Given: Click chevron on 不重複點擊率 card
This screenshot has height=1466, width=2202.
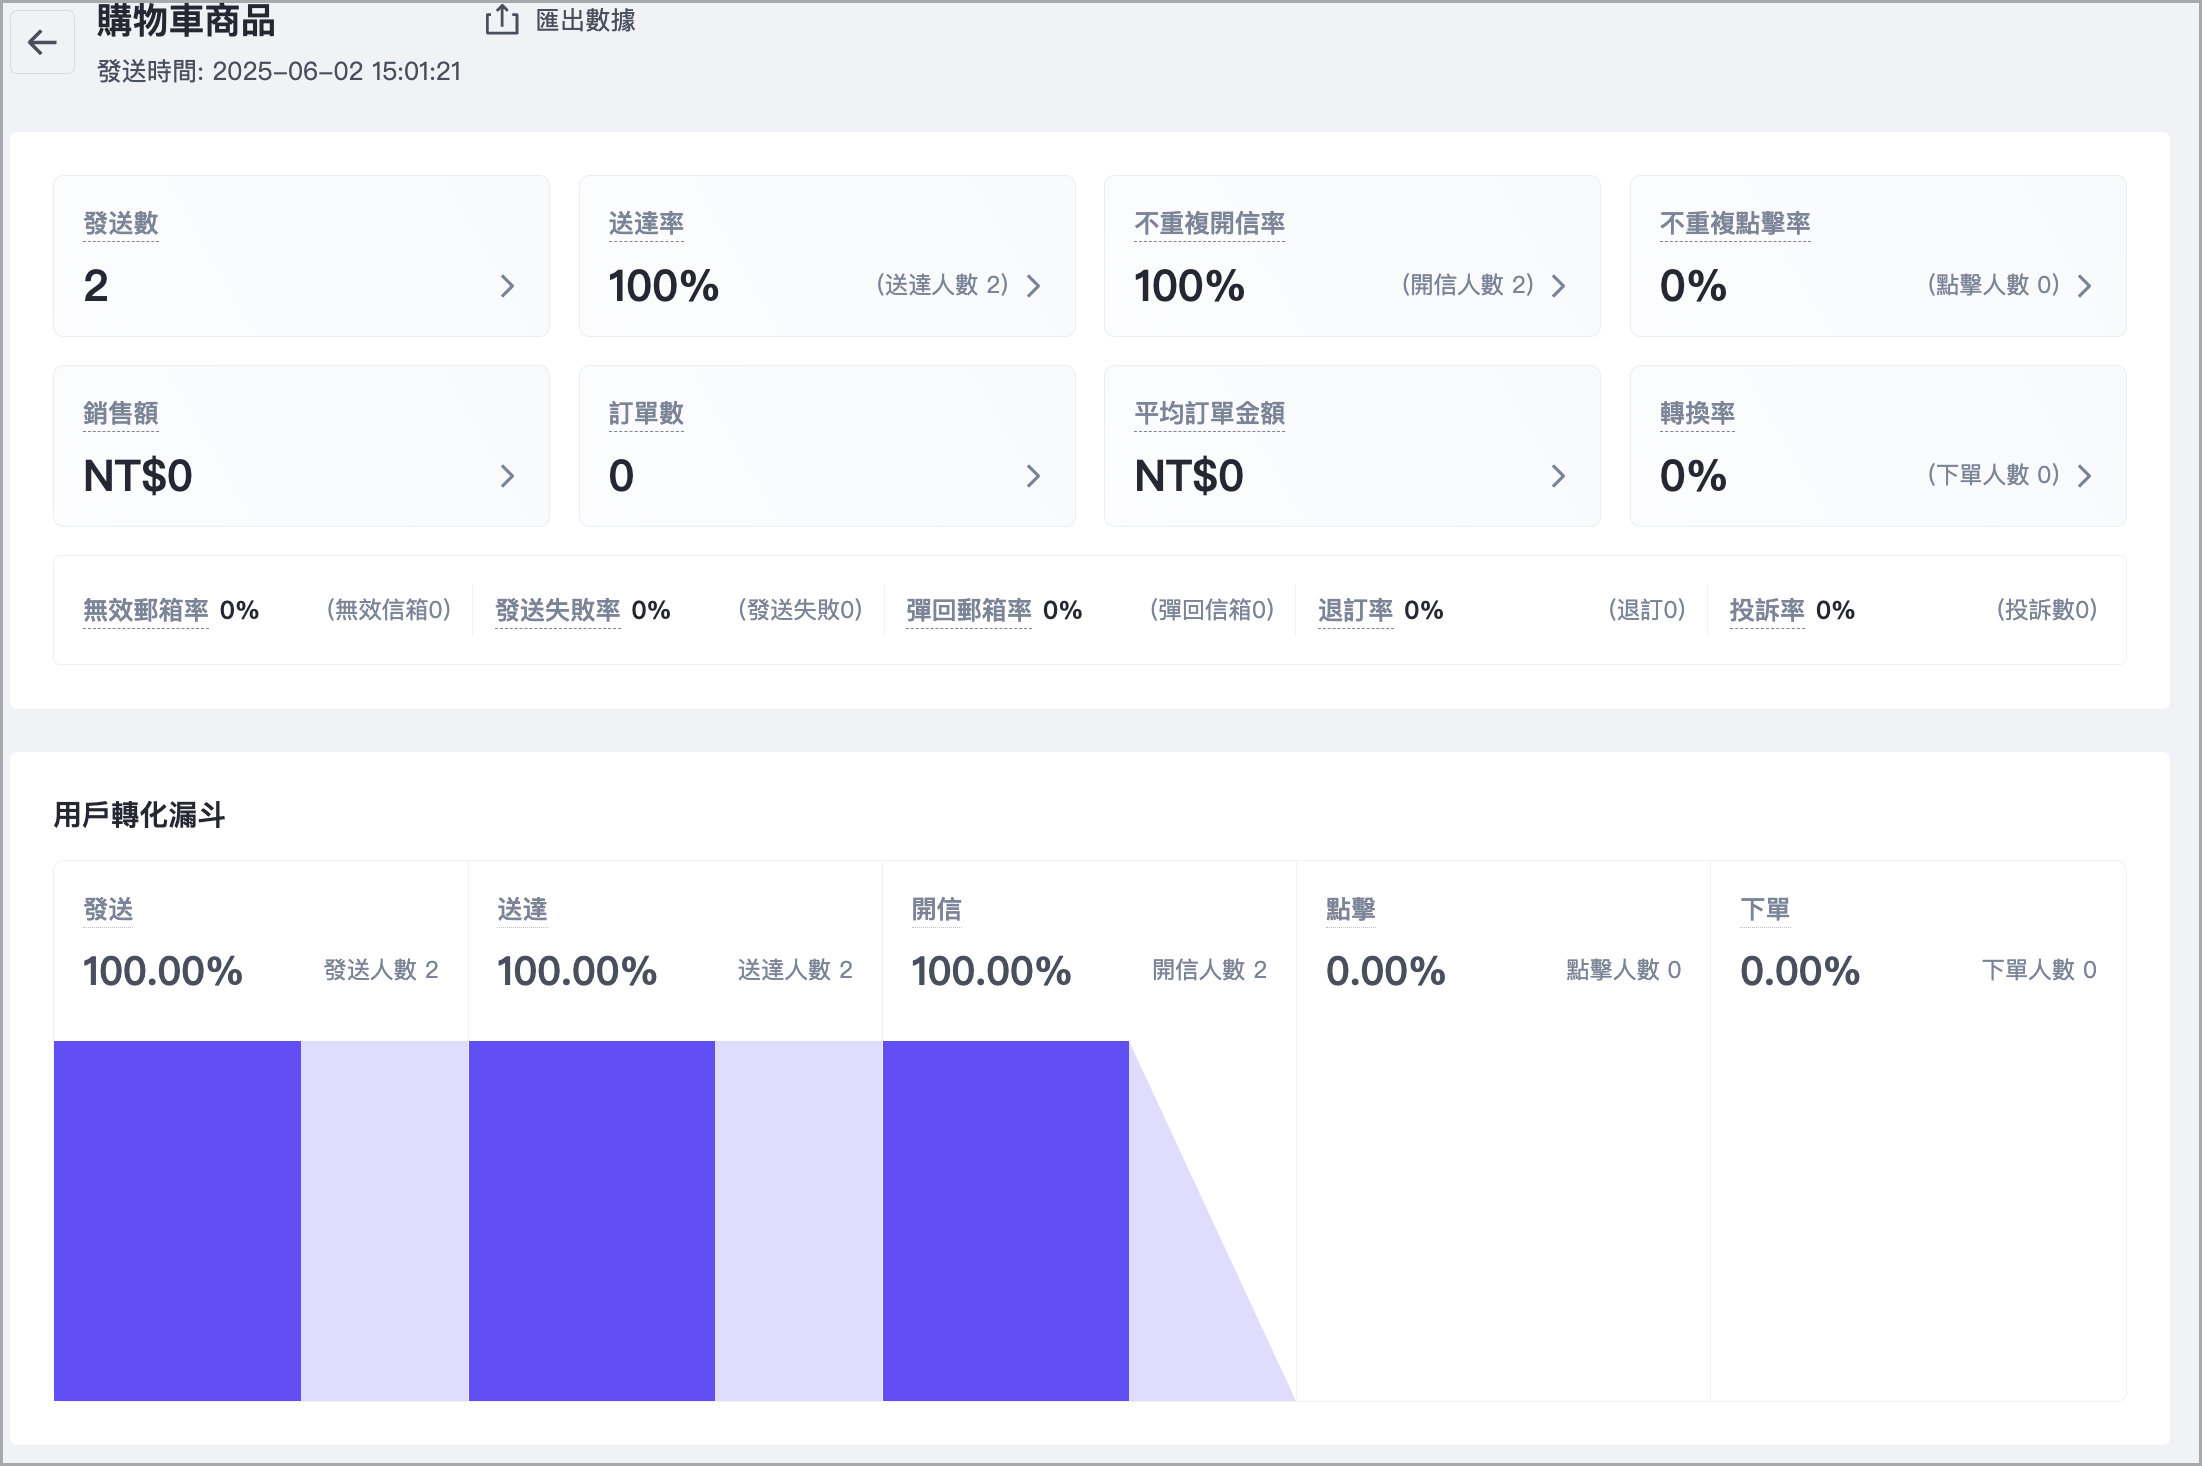Looking at the screenshot, I should 2084,286.
